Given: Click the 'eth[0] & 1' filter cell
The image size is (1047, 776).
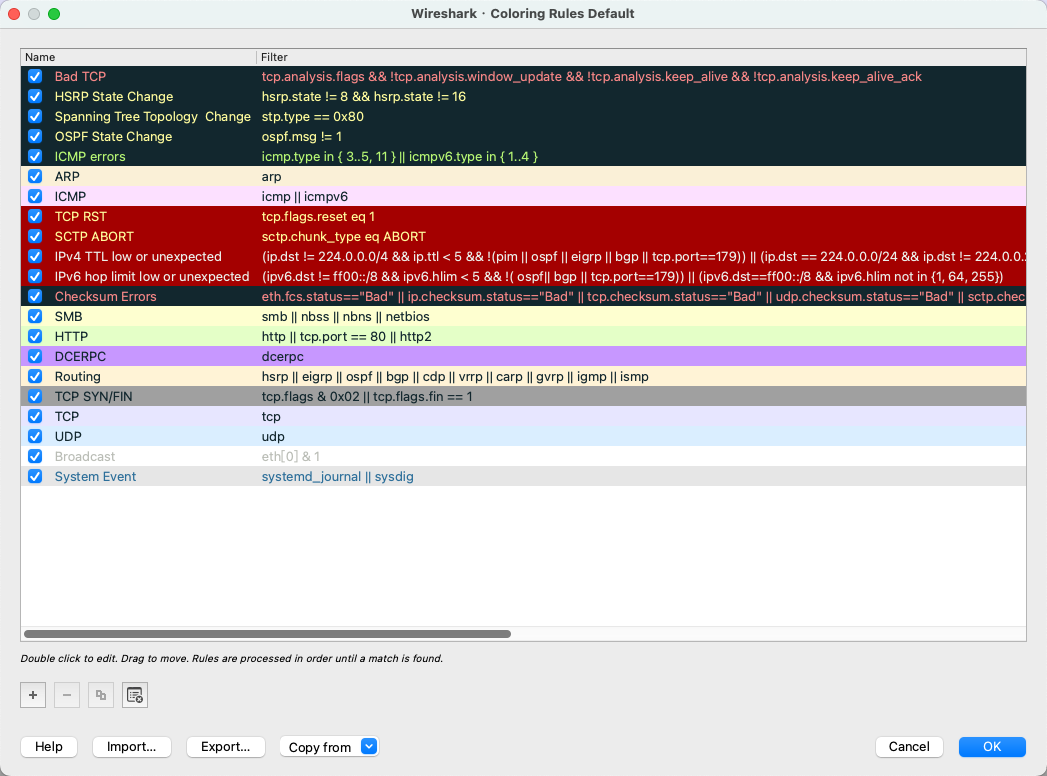Looking at the screenshot, I should (290, 457).
